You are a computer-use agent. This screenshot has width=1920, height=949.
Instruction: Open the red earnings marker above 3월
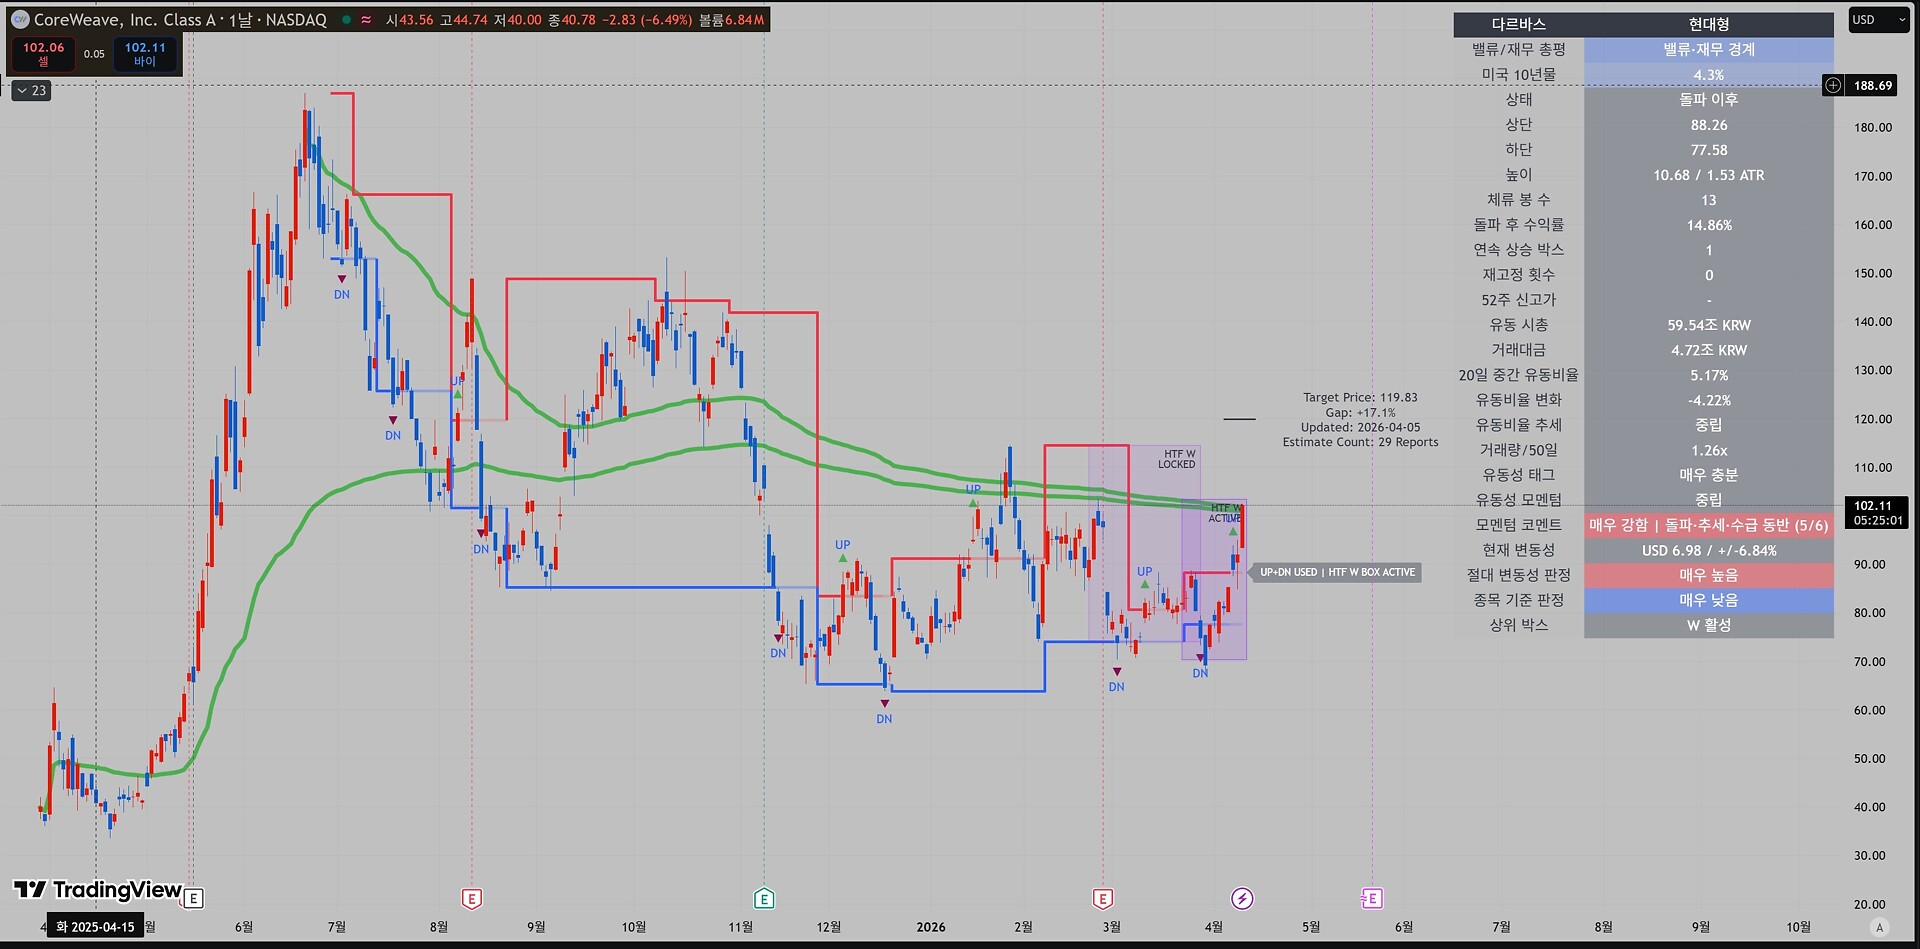1103,898
